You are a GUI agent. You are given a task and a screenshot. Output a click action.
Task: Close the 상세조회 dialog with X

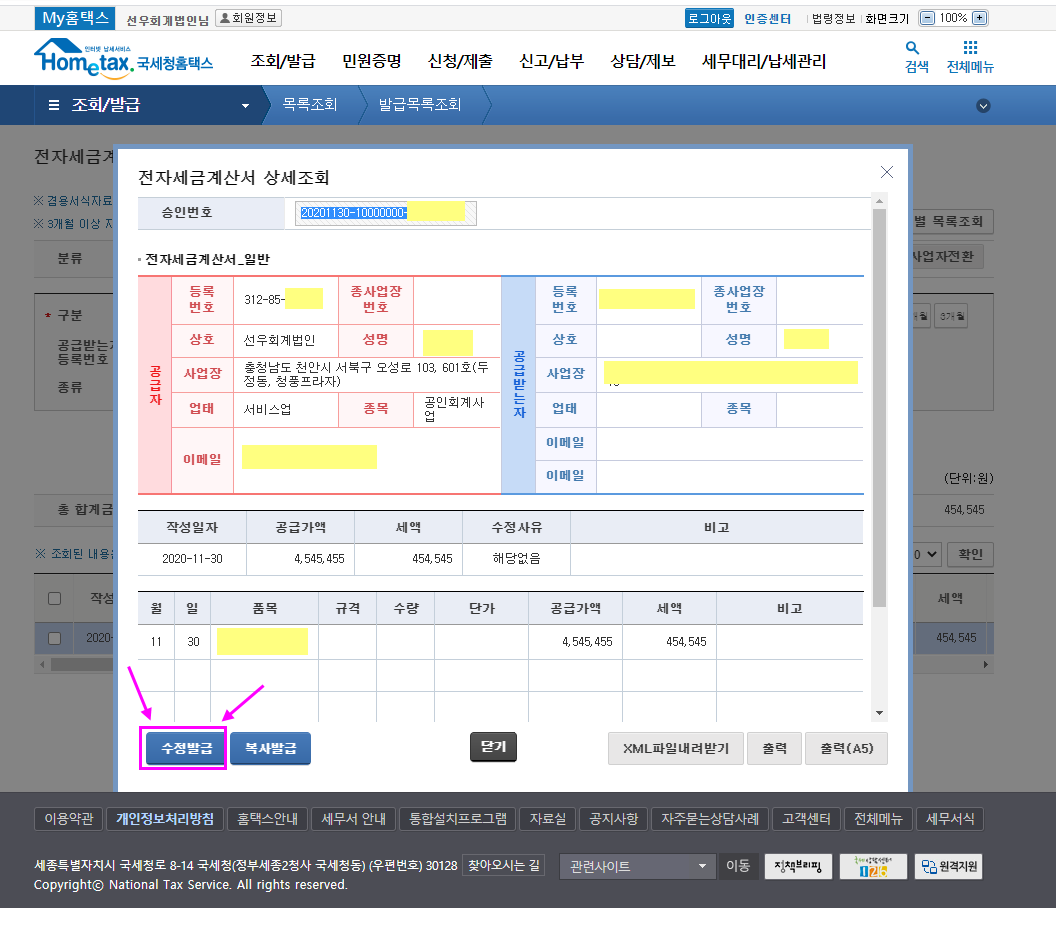pos(887,172)
